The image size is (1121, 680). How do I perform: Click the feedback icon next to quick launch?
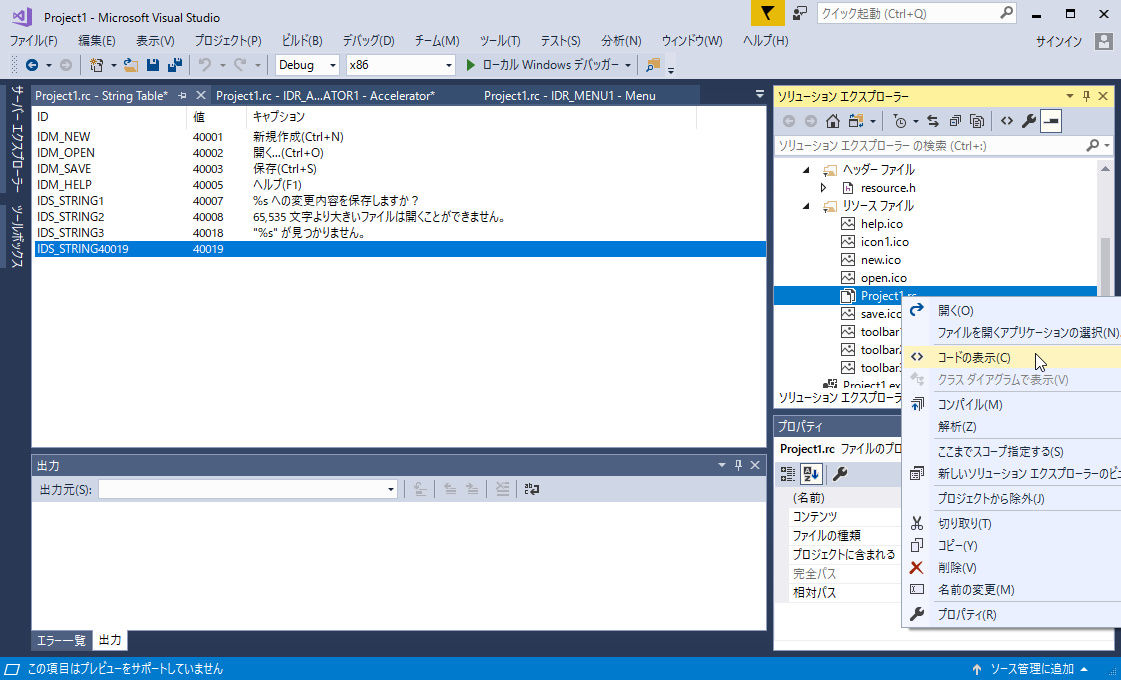(x=801, y=14)
